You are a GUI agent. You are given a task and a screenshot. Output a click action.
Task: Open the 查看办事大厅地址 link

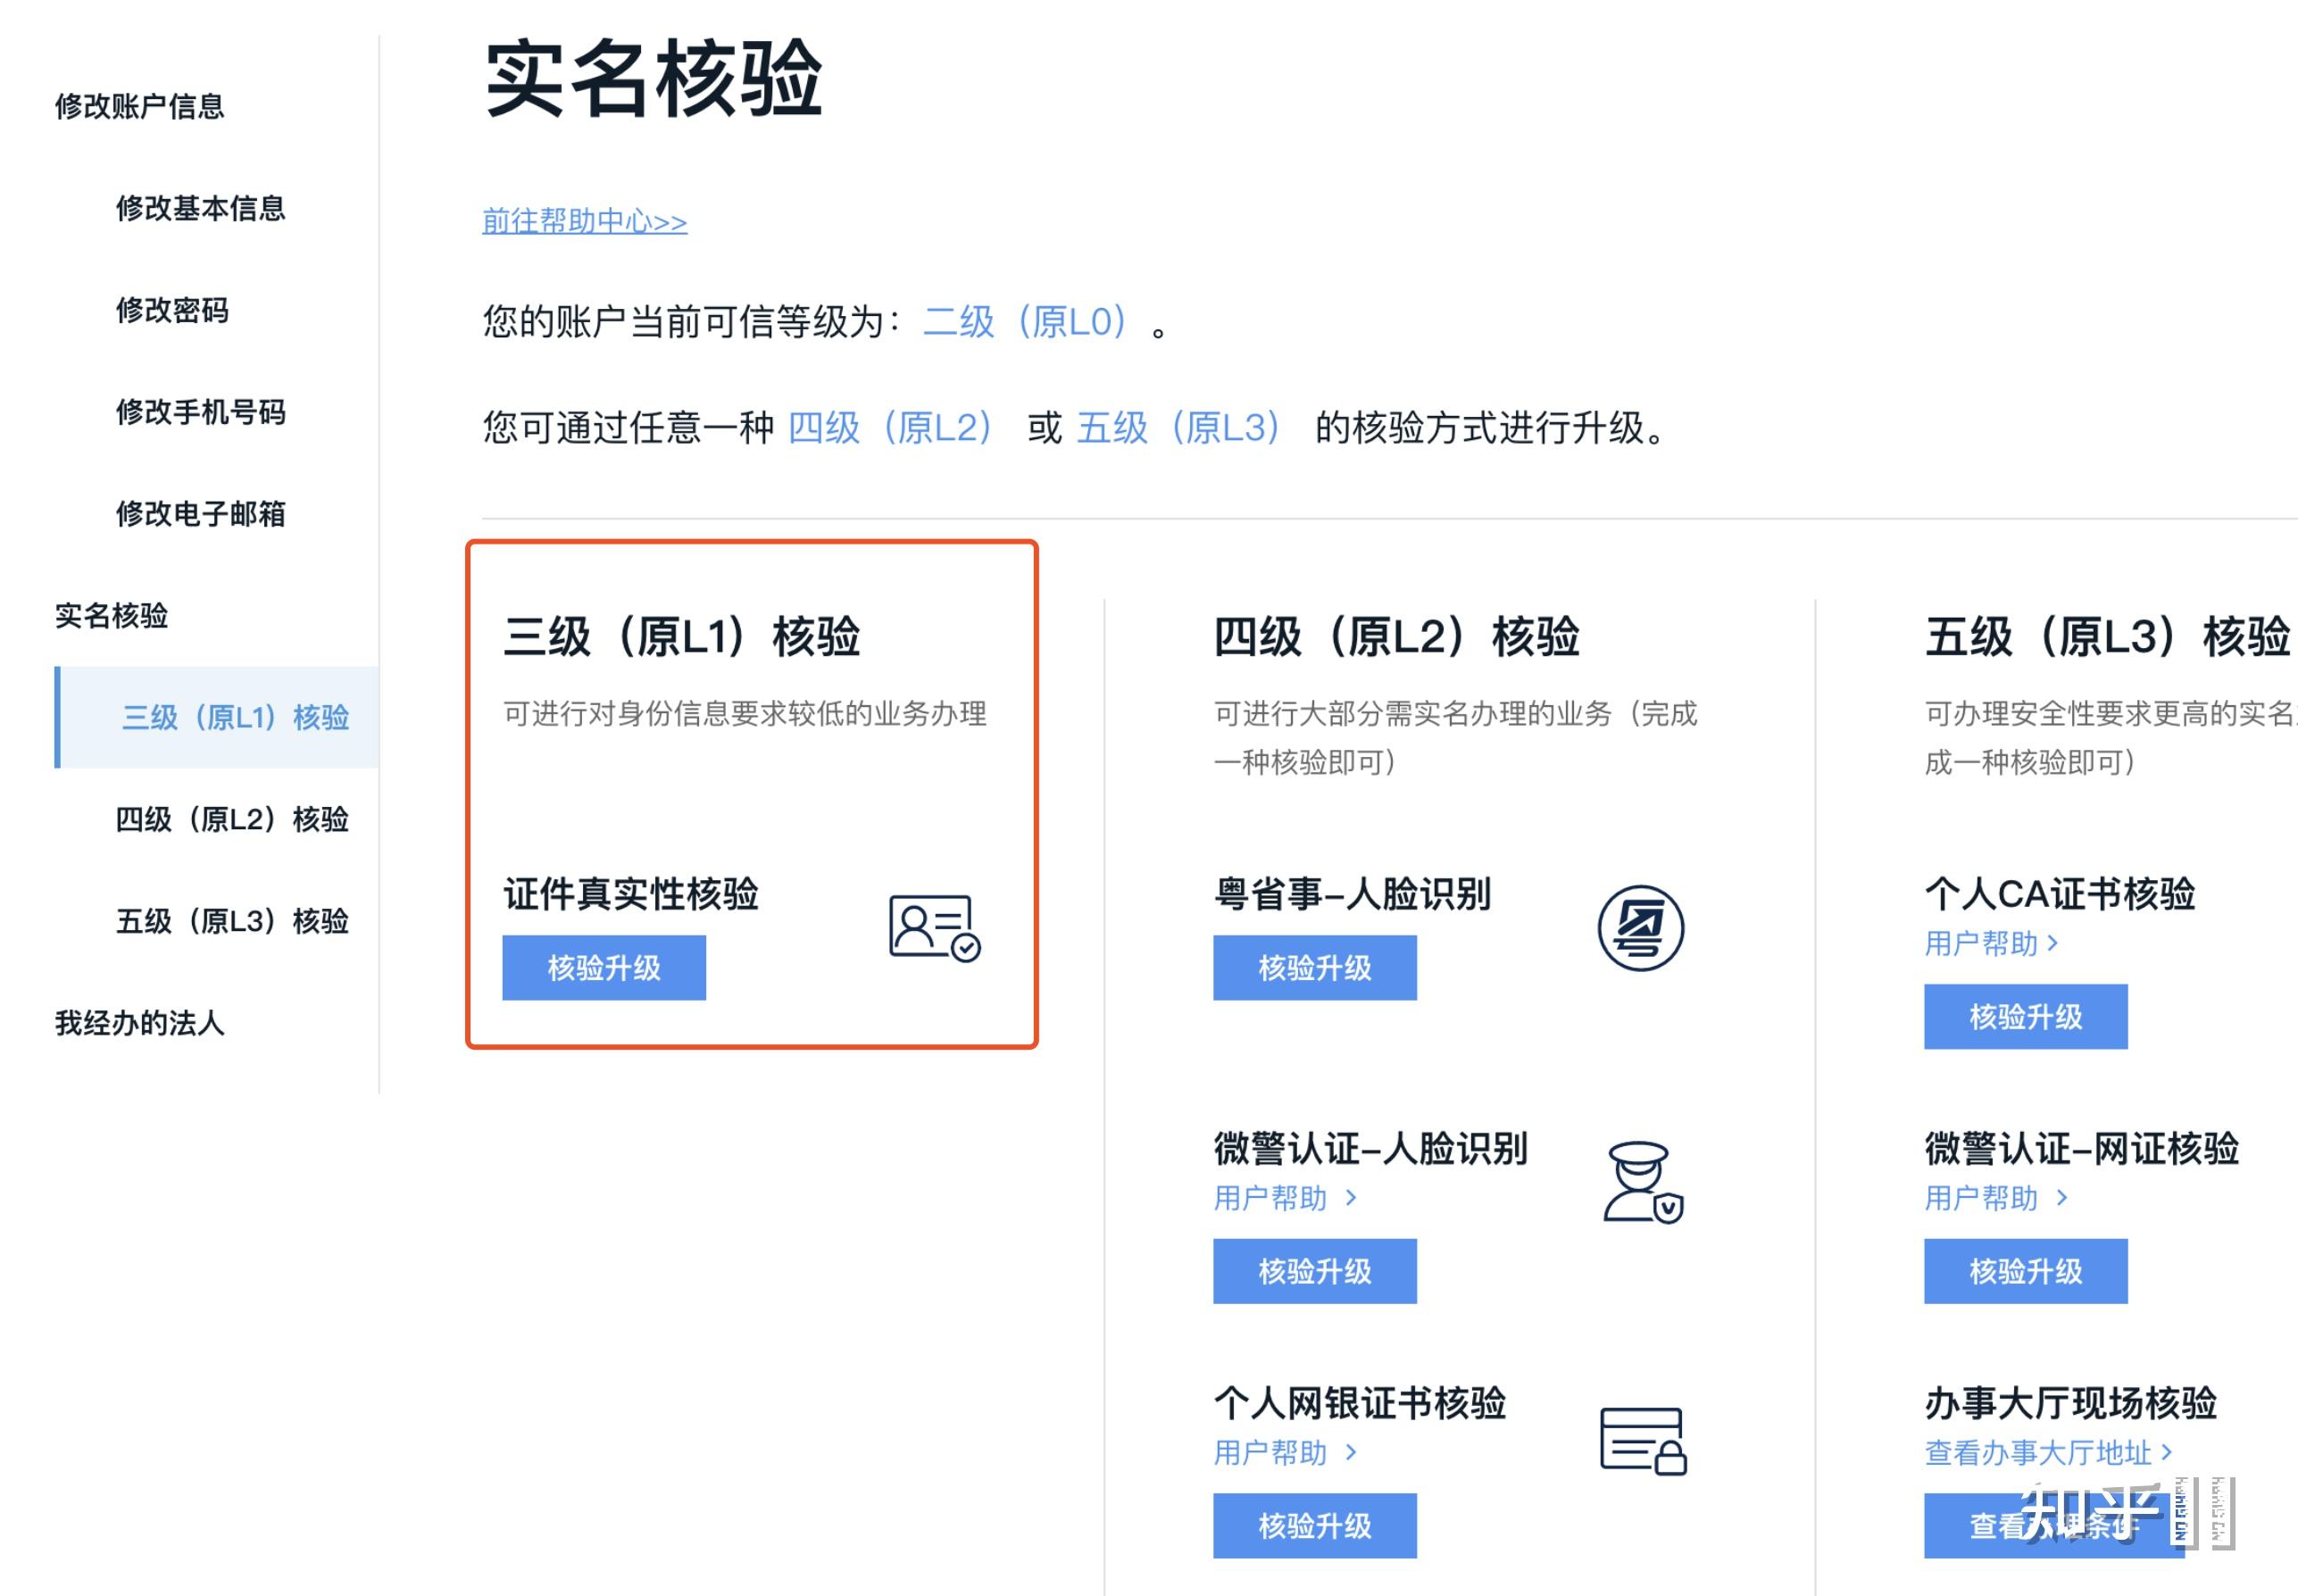pos(2048,1453)
